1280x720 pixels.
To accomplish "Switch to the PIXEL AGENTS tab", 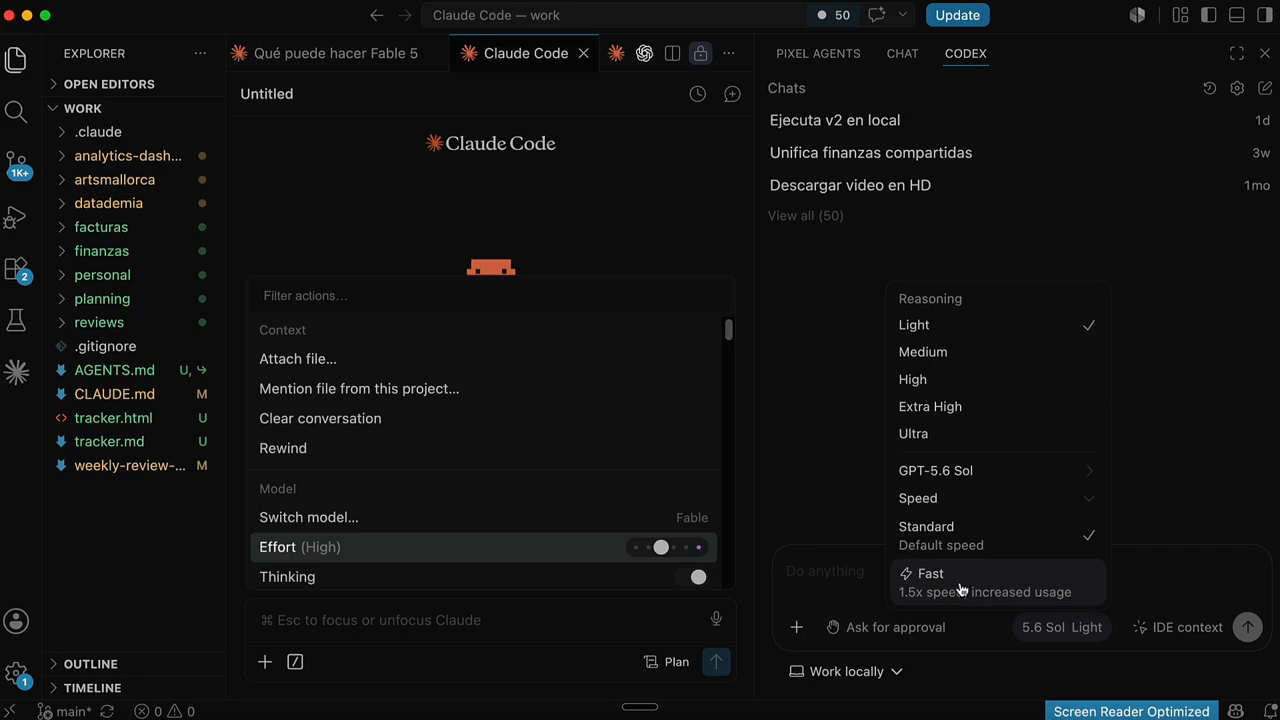I will click(818, 54).
